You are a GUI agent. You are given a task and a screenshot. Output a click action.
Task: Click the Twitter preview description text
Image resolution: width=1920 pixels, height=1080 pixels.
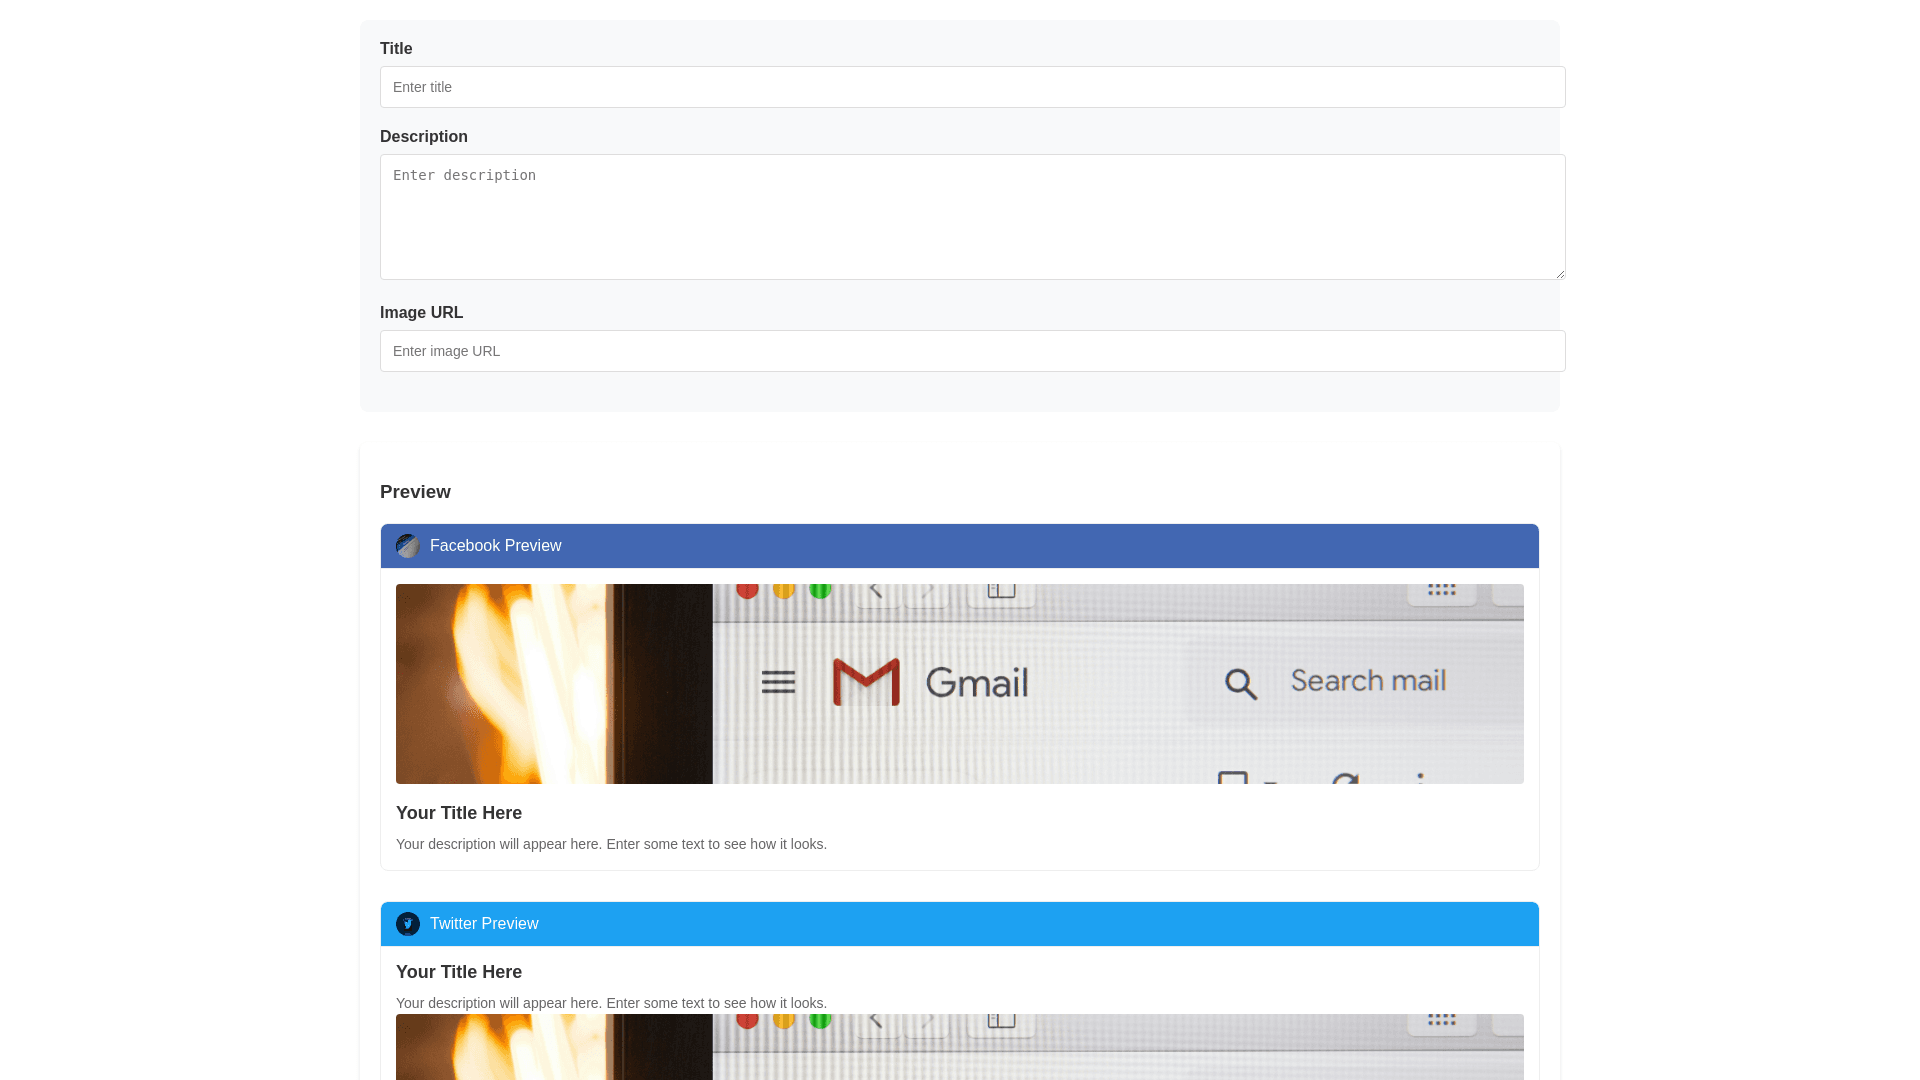click(611, 1003)
